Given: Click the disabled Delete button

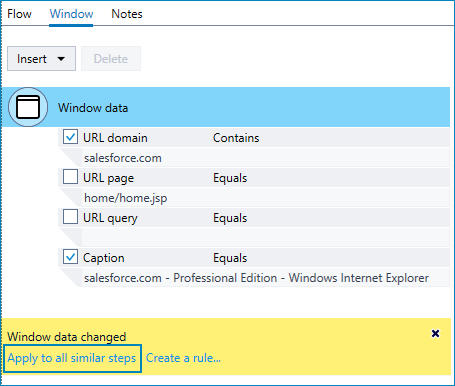Looking at the screenshot, I should pos(111,59).
